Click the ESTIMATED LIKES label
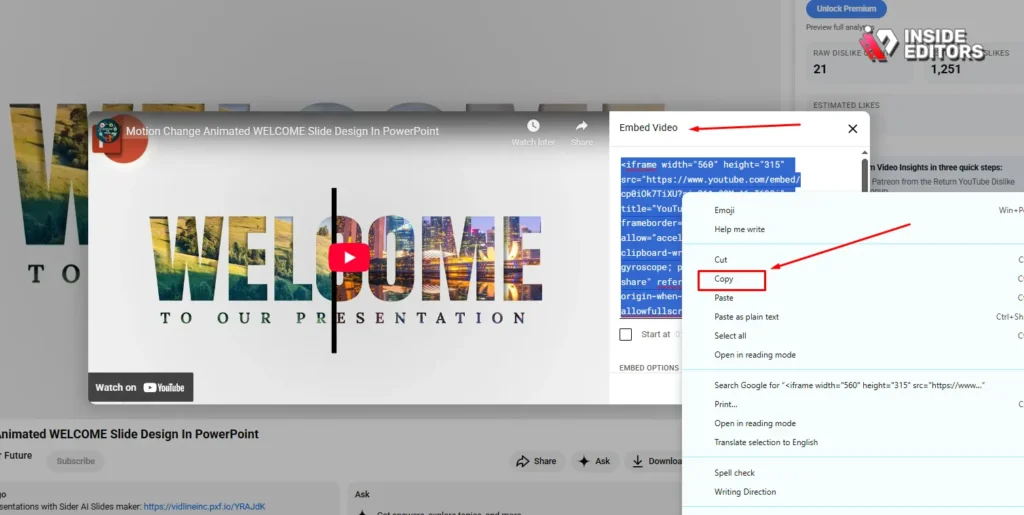This screenshot has width=1024, height=515. pyautogui.click(x=846, y=105)
